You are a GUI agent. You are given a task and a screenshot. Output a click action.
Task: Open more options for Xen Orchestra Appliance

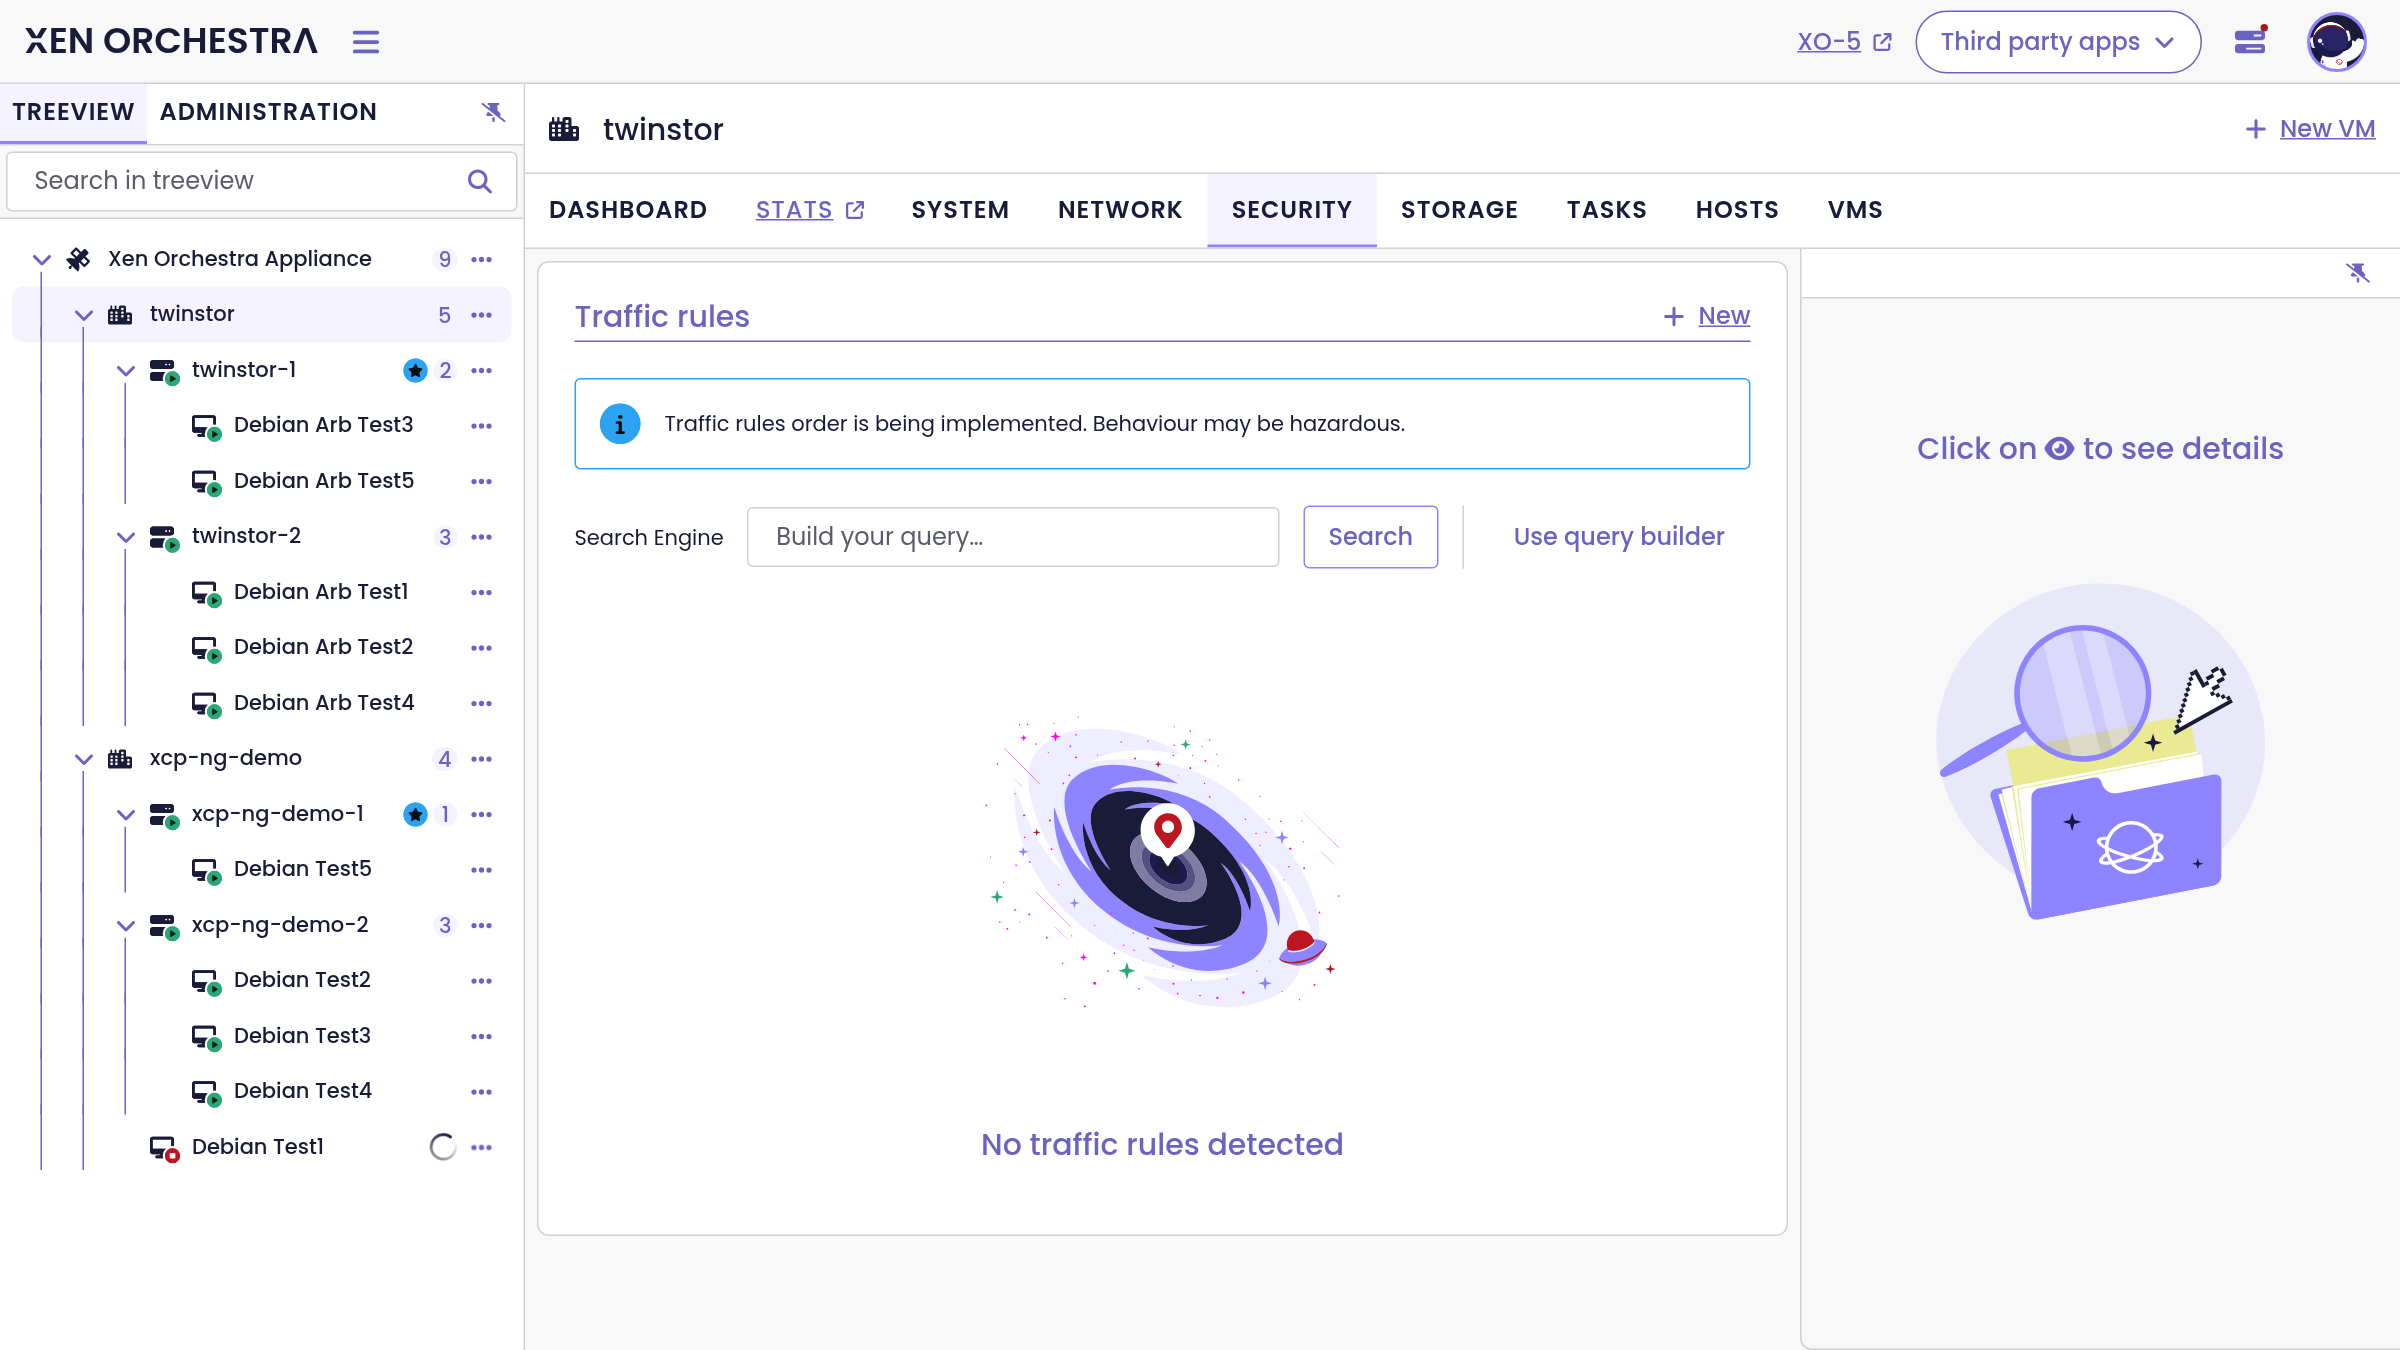[x=482, y=260]
